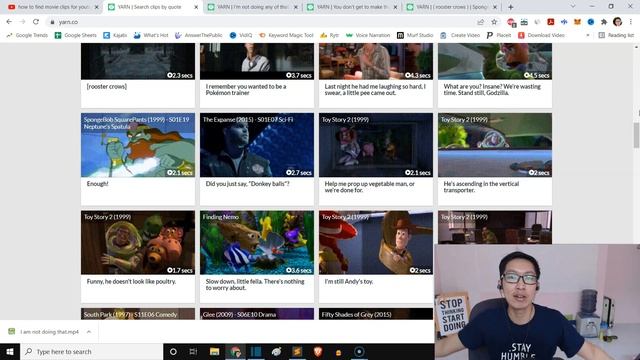Open the Create Video bookmark
640x360 pixels.
pos(460,36)
